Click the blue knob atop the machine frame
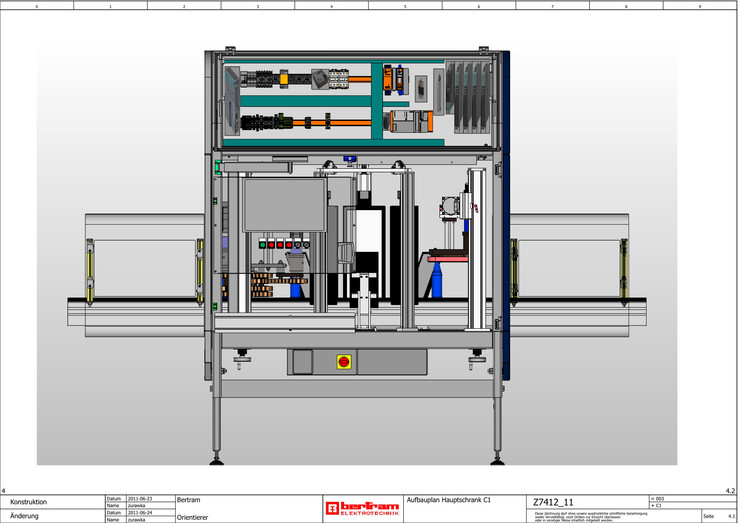The width and height of the screenshot is (738, 523). 350,159
